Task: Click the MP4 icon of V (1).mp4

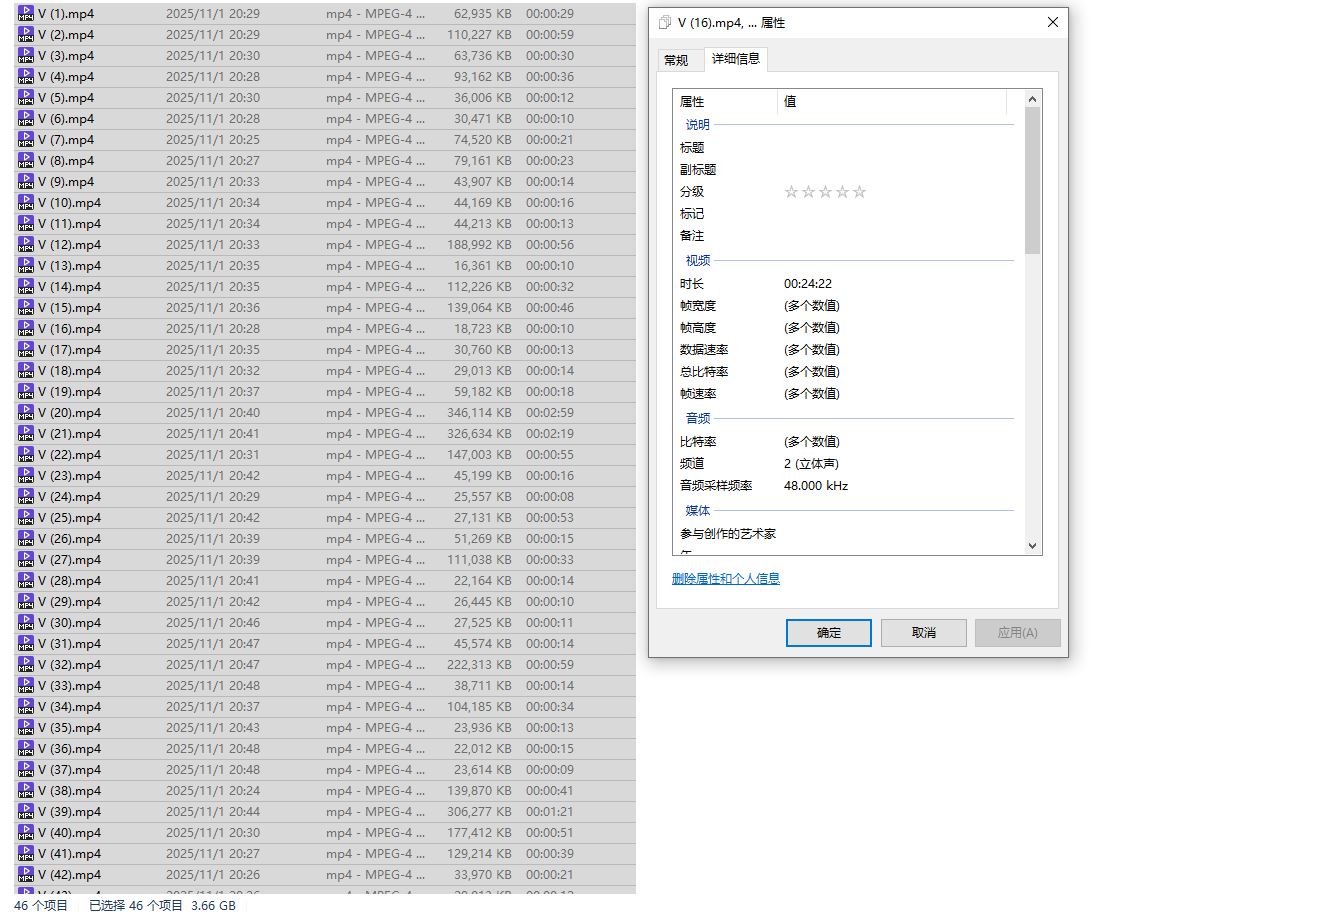Action: [26, 14]
